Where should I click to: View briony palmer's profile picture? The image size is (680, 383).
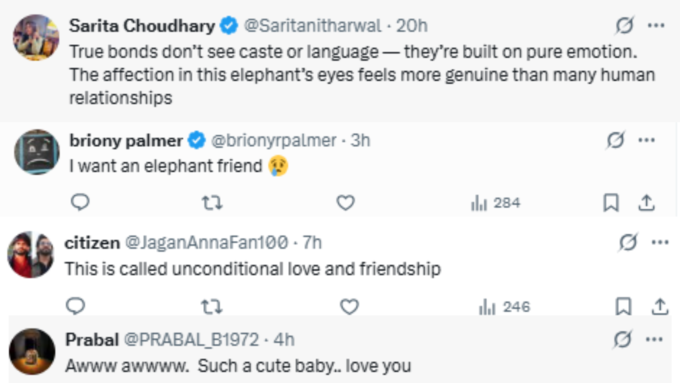(37, 152)
